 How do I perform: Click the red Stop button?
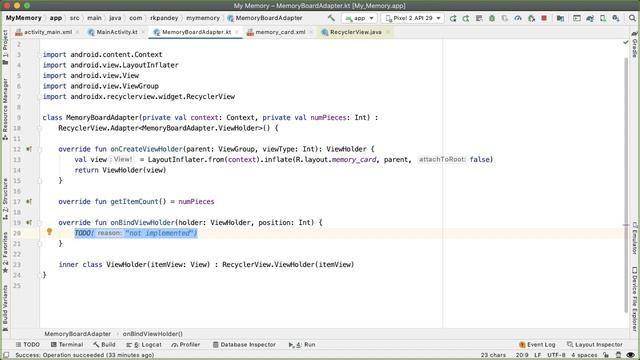544,18
